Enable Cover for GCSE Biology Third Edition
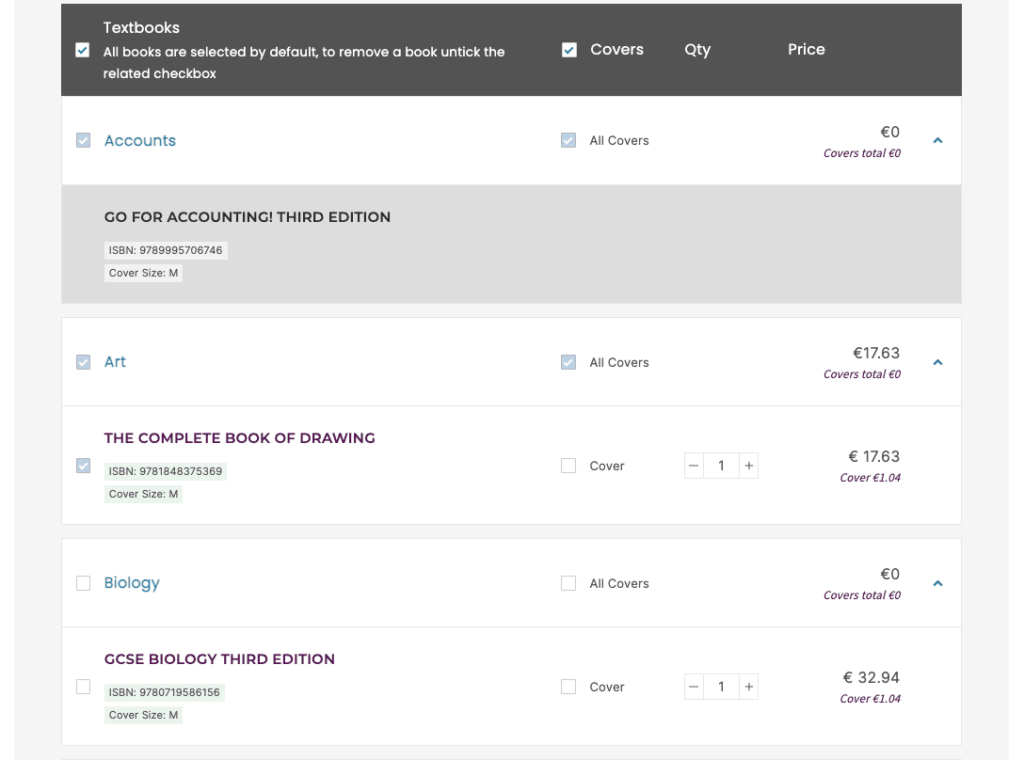The image size is (1024, 760). (x=569, y=687)
